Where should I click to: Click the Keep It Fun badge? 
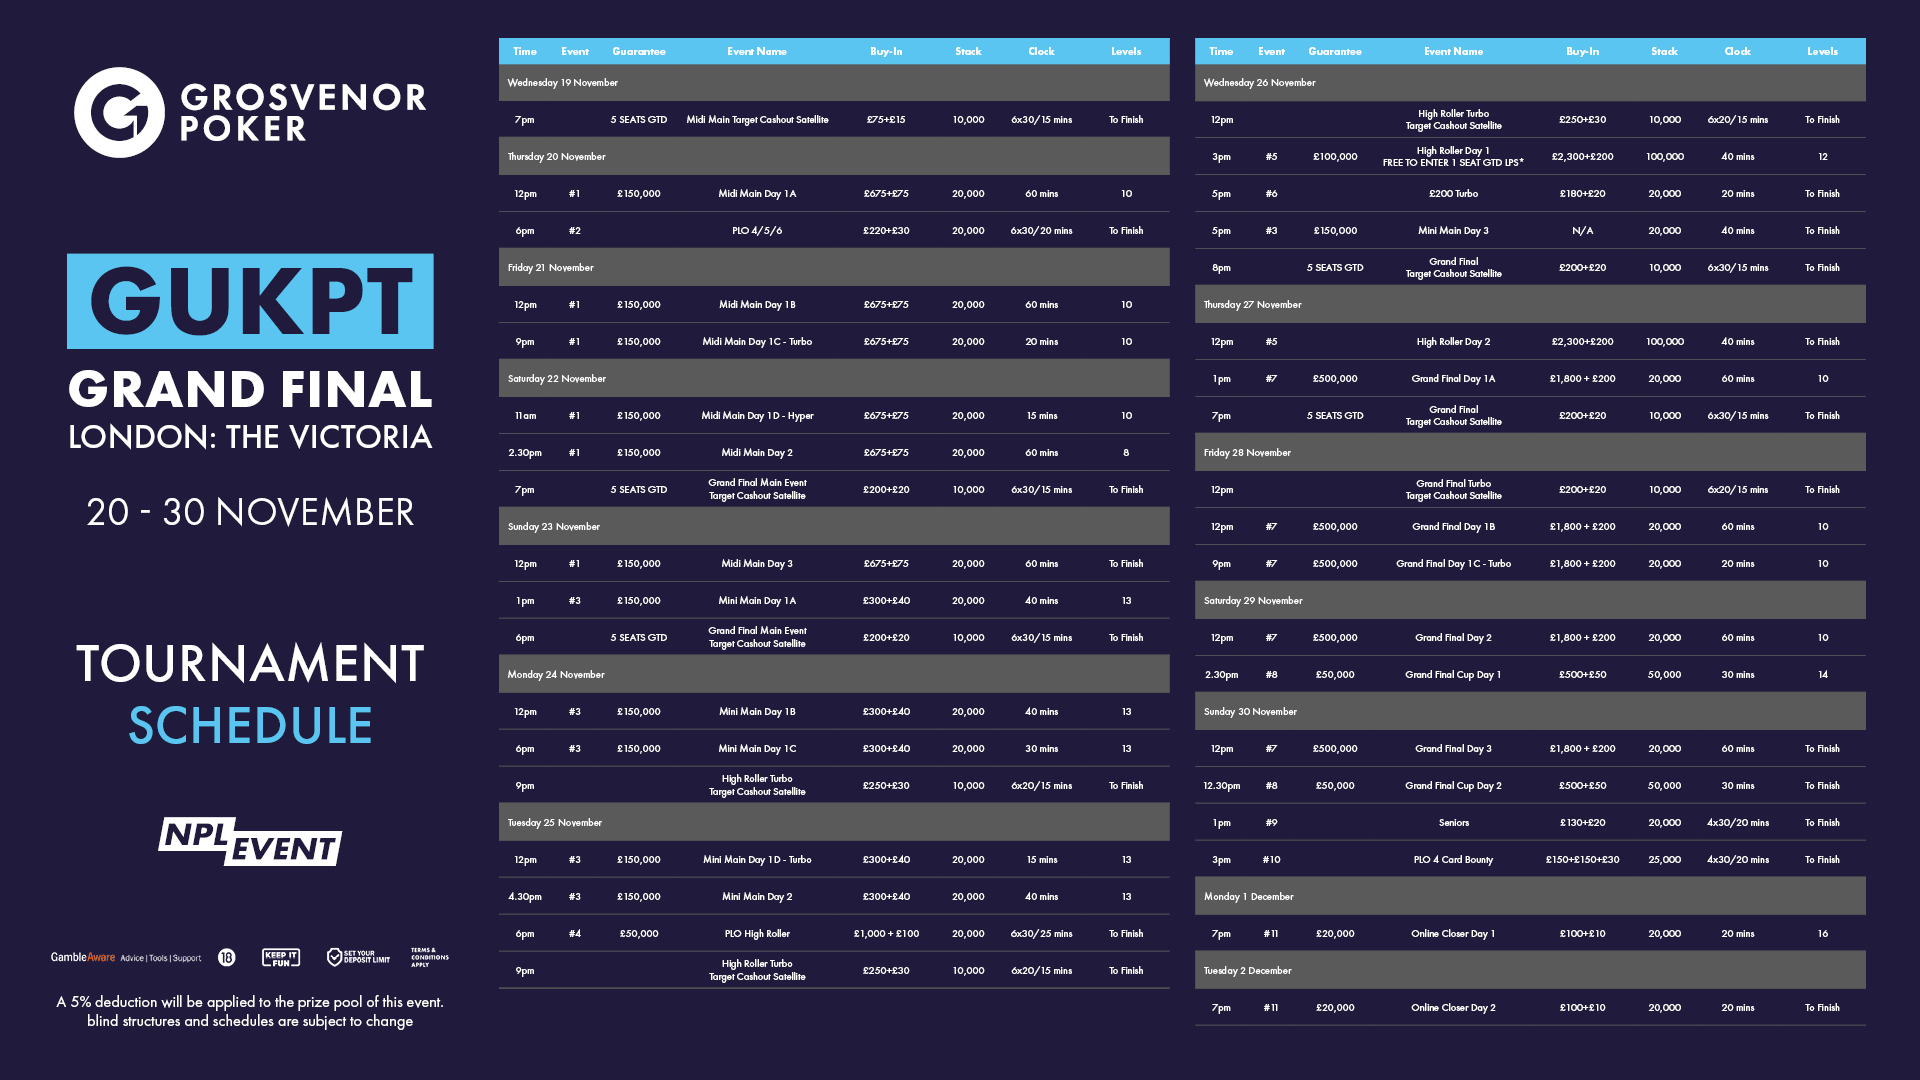click(281, 957)
